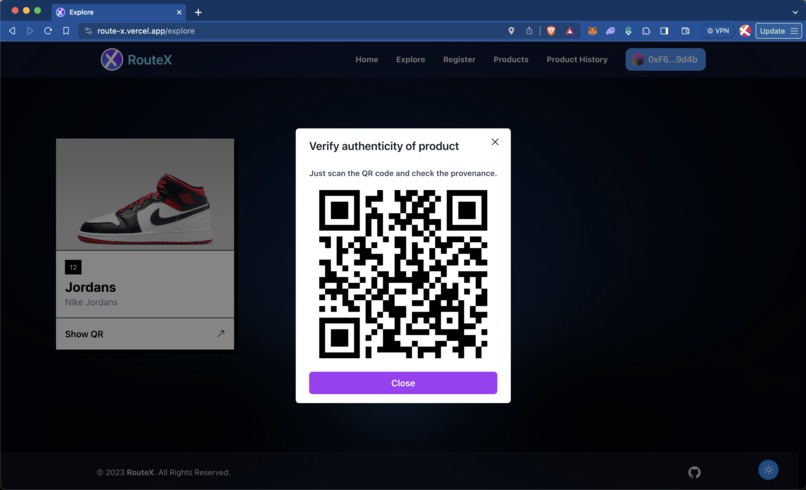806x490 pixels.
Task: Select the Explore browser tab
Action: point(118,12)
